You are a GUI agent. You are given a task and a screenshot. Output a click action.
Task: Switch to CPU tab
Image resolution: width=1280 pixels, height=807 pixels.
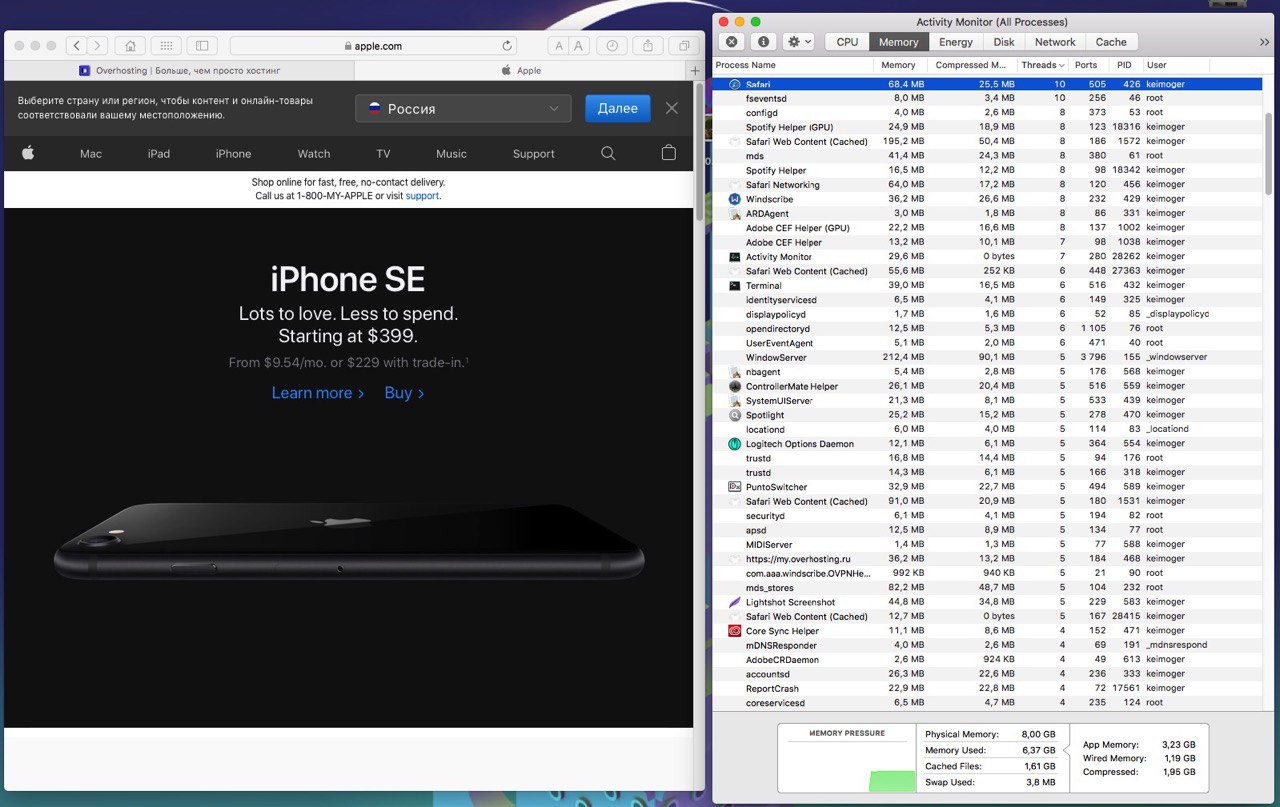pos(847,42)
